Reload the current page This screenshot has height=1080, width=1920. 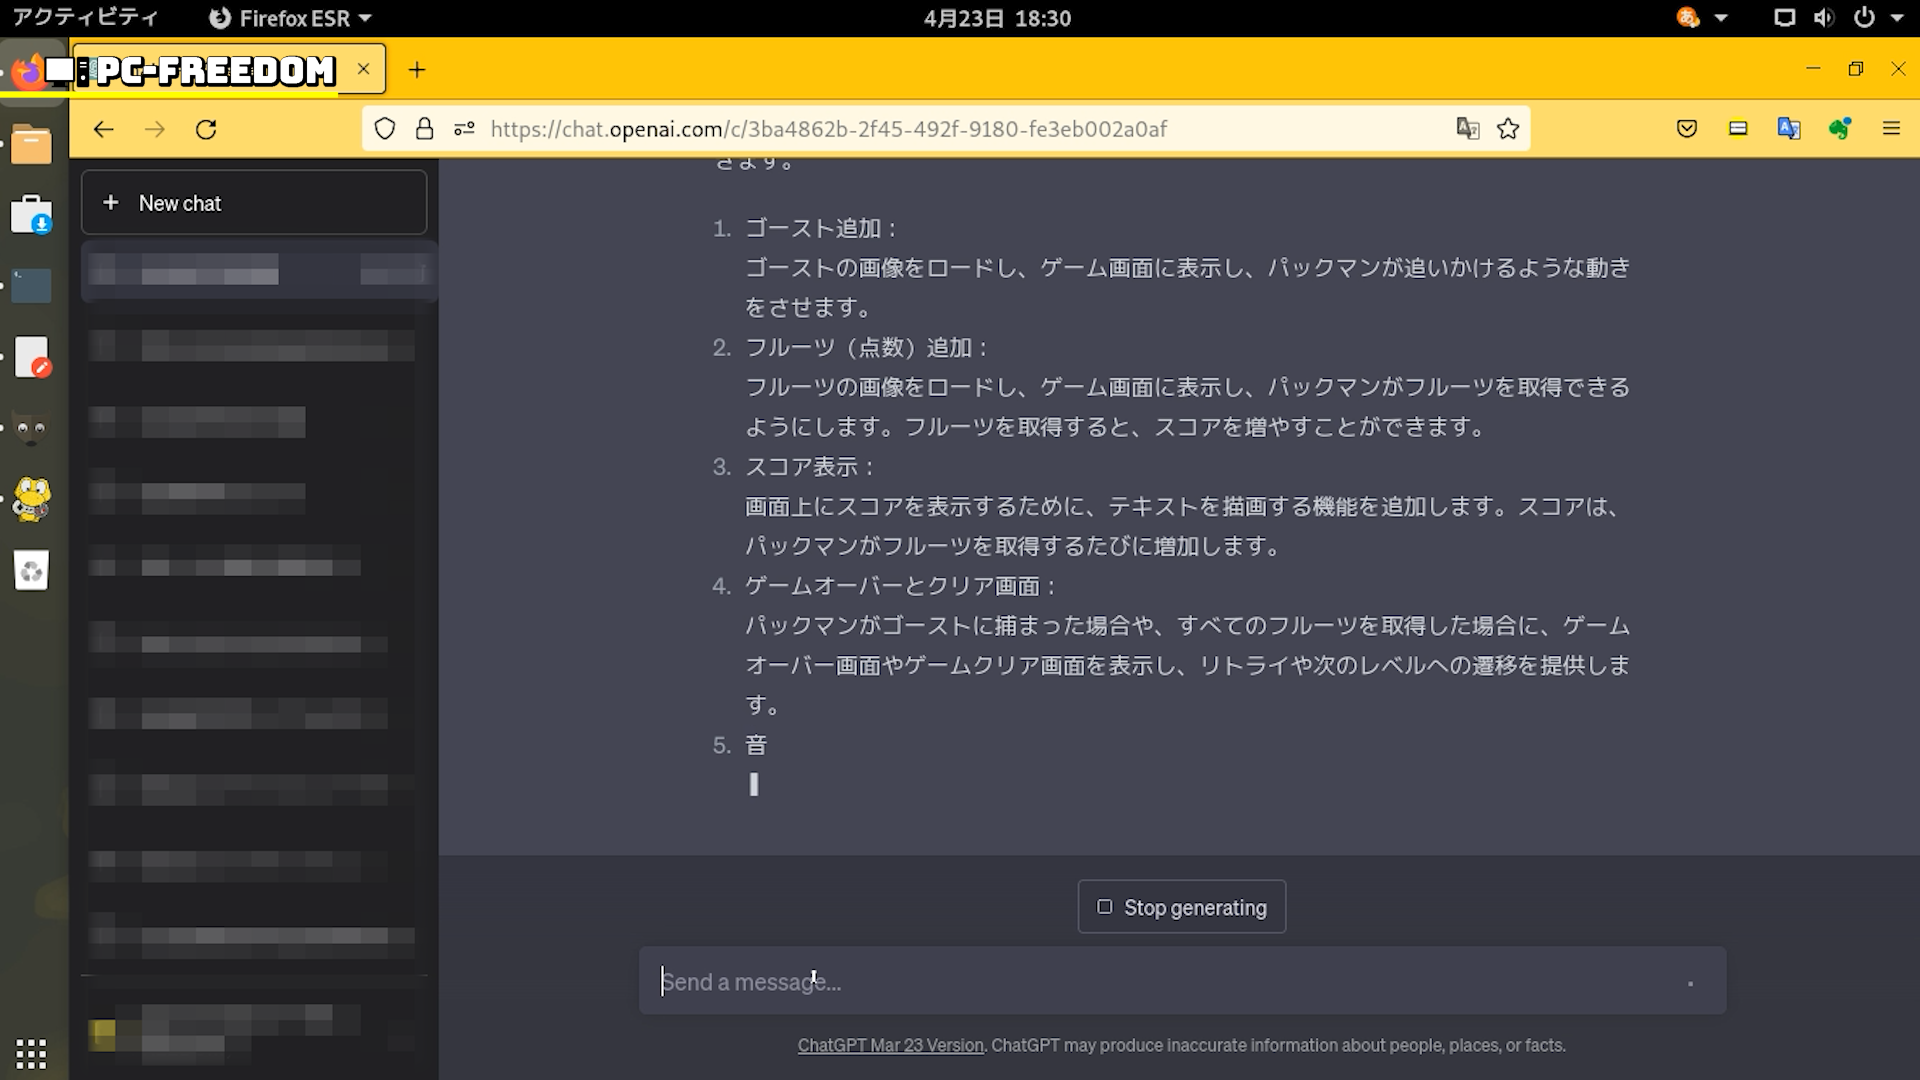point(206,129)
